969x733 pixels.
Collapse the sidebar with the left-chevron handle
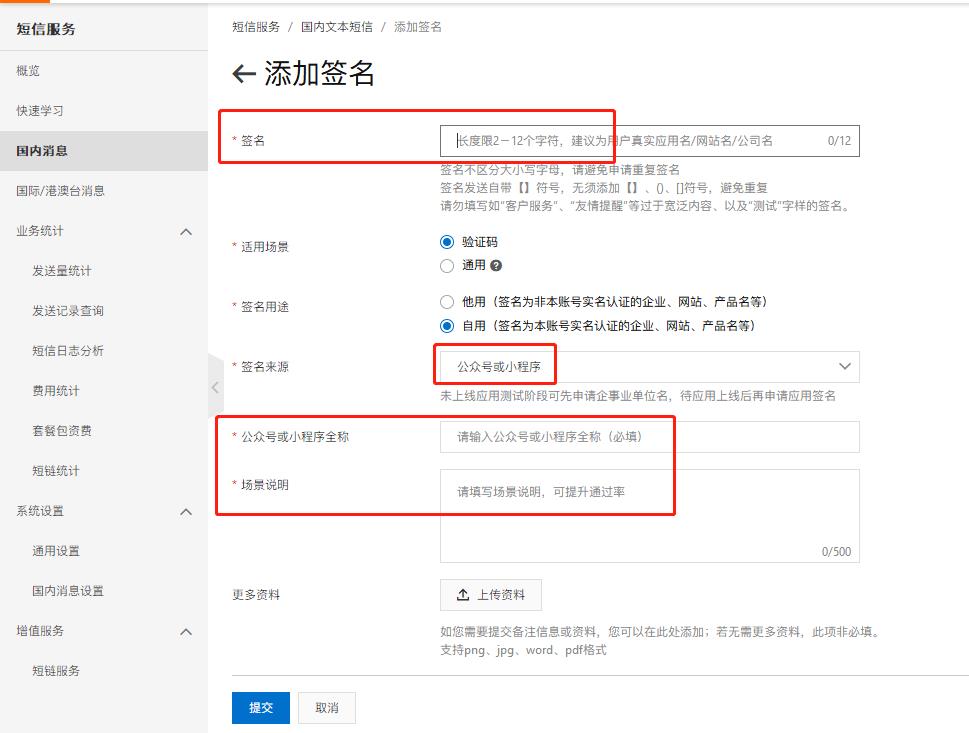(x=215, y=388)
